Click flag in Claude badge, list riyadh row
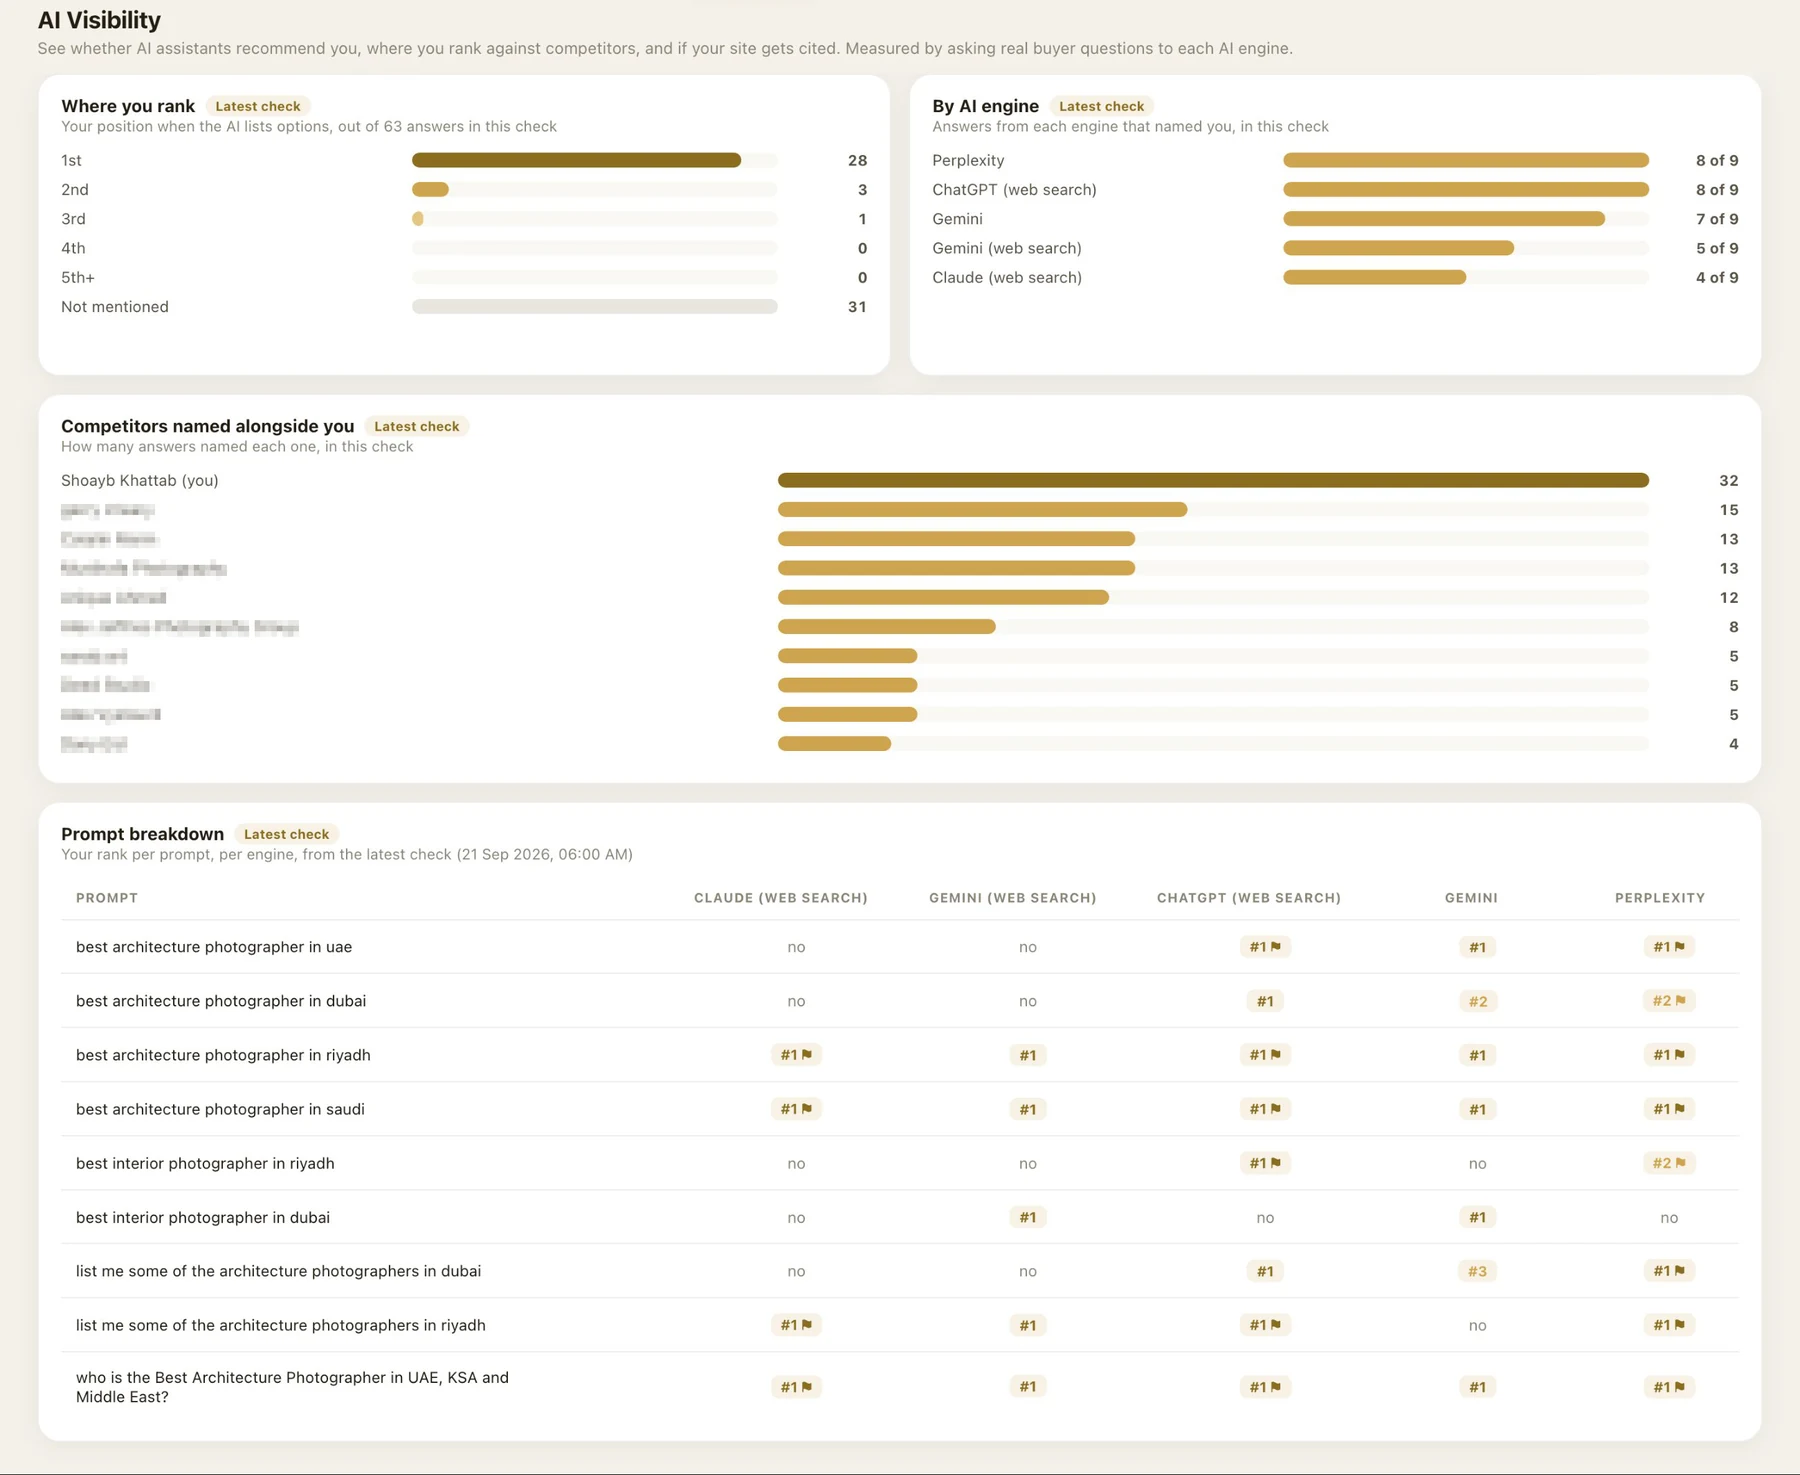Screen dimensions: 1800x1475 [807, 1324]
